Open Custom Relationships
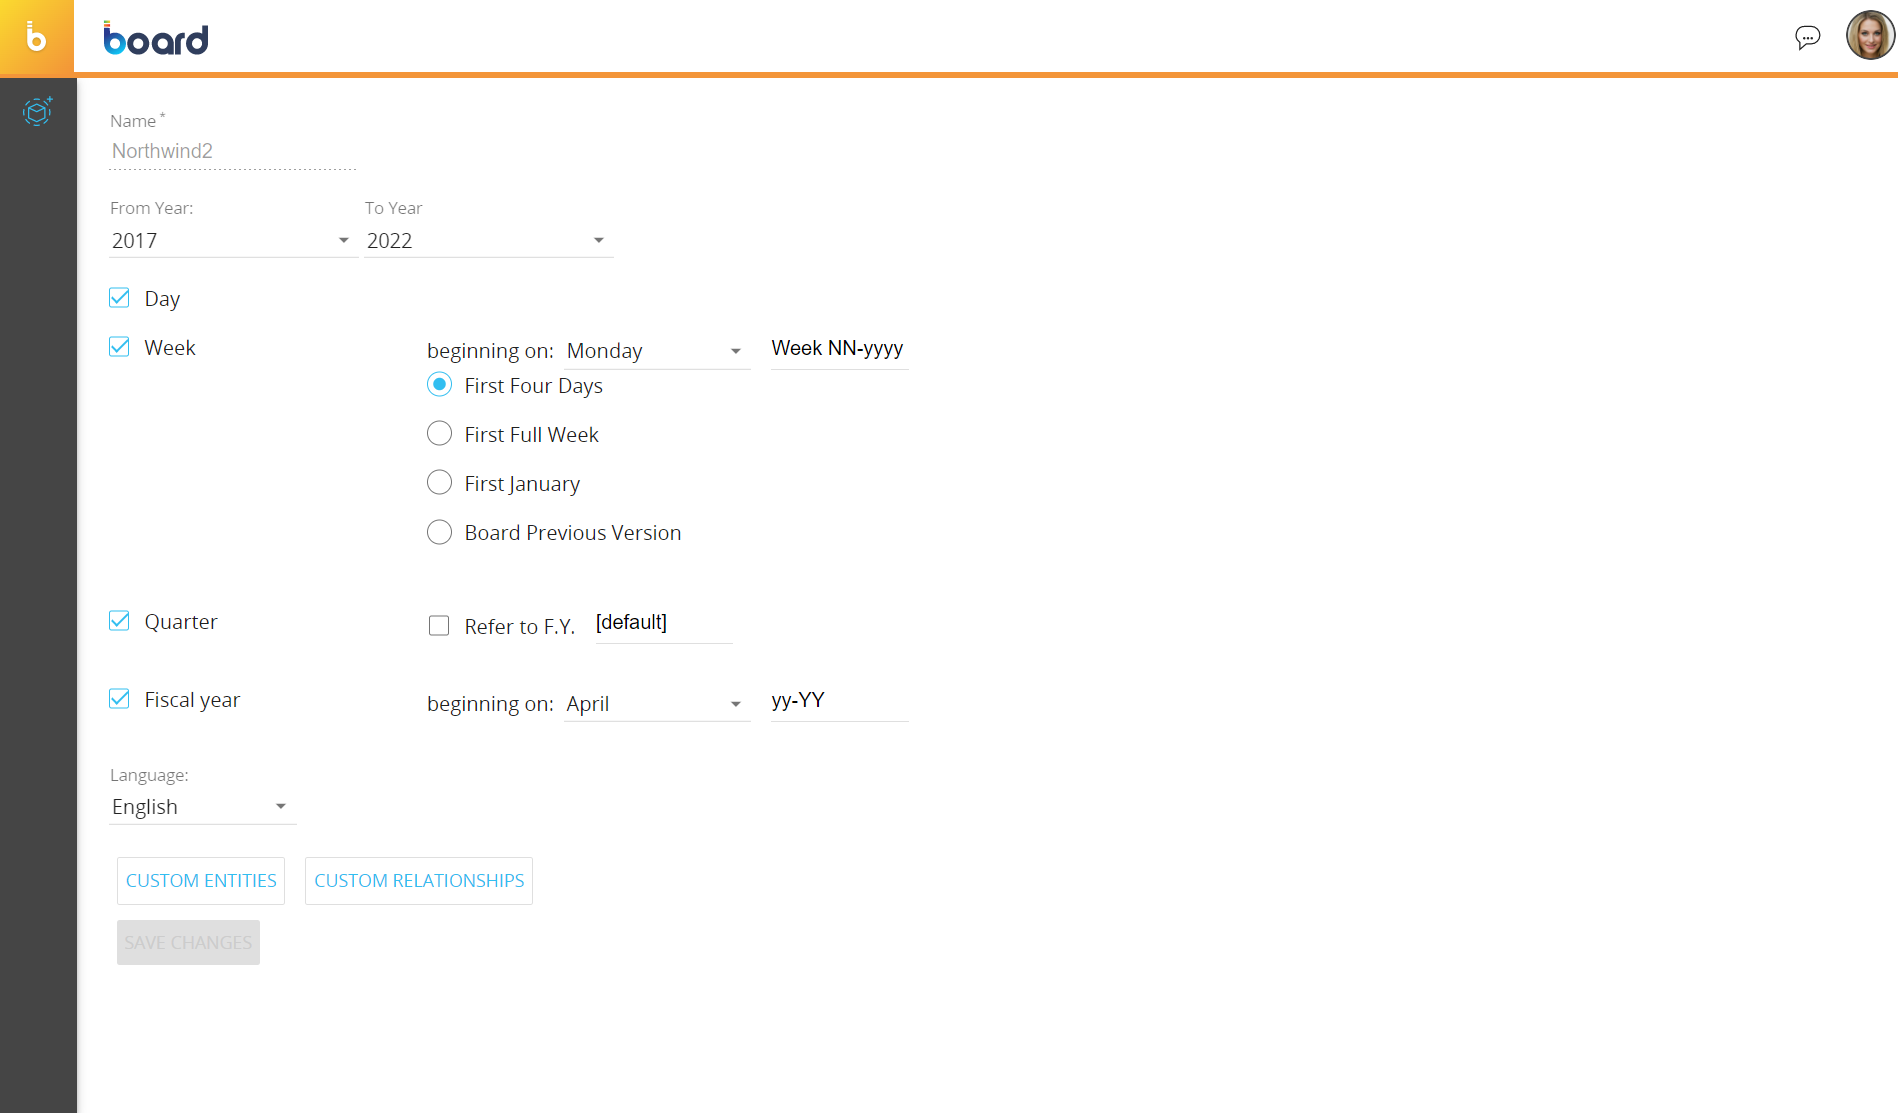The height and width of the screenshot is (1113, 1898). (419, 881)
